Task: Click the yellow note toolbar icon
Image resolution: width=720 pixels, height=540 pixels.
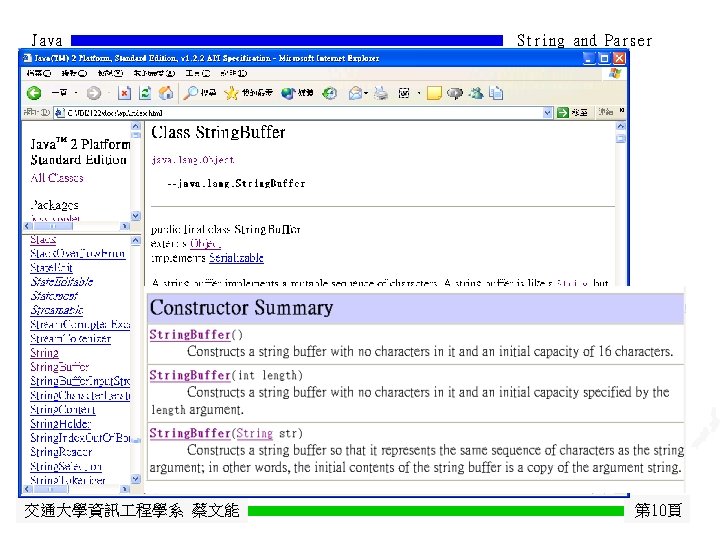Action: pyautogui.click(x=434, y=93)
